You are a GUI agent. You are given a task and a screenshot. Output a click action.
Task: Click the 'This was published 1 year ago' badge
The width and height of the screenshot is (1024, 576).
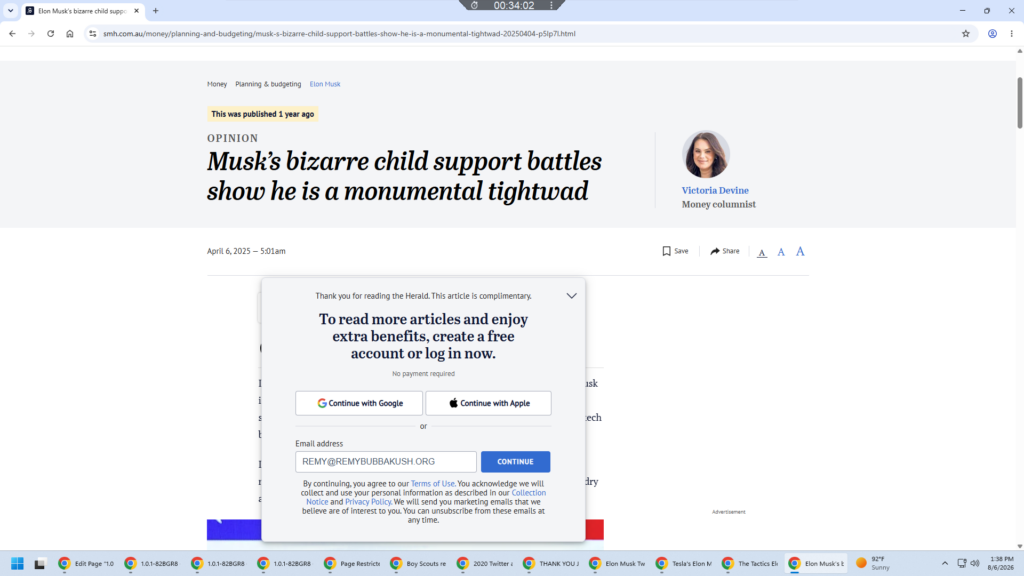click(x=263, y=114)
